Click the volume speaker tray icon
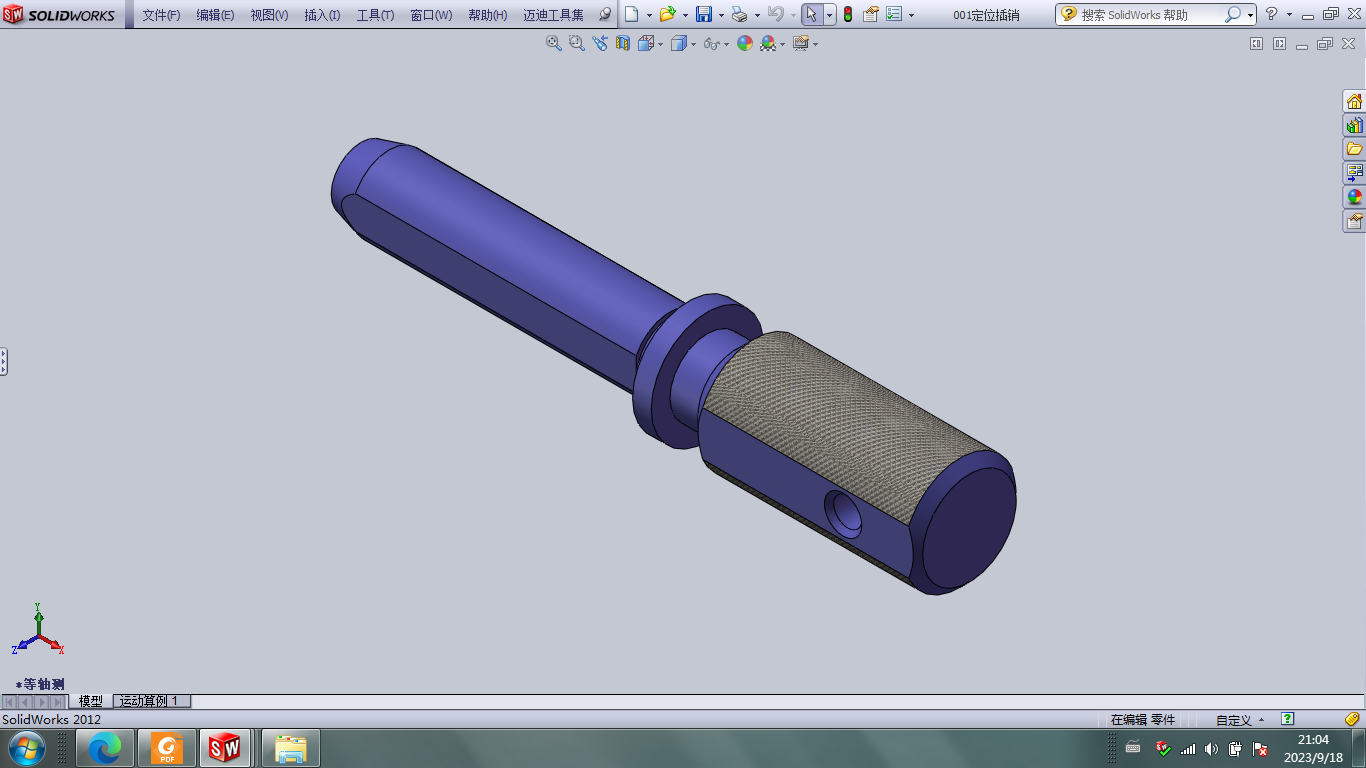Screen dimensions: 1366x768 [x=1211, y=748]
